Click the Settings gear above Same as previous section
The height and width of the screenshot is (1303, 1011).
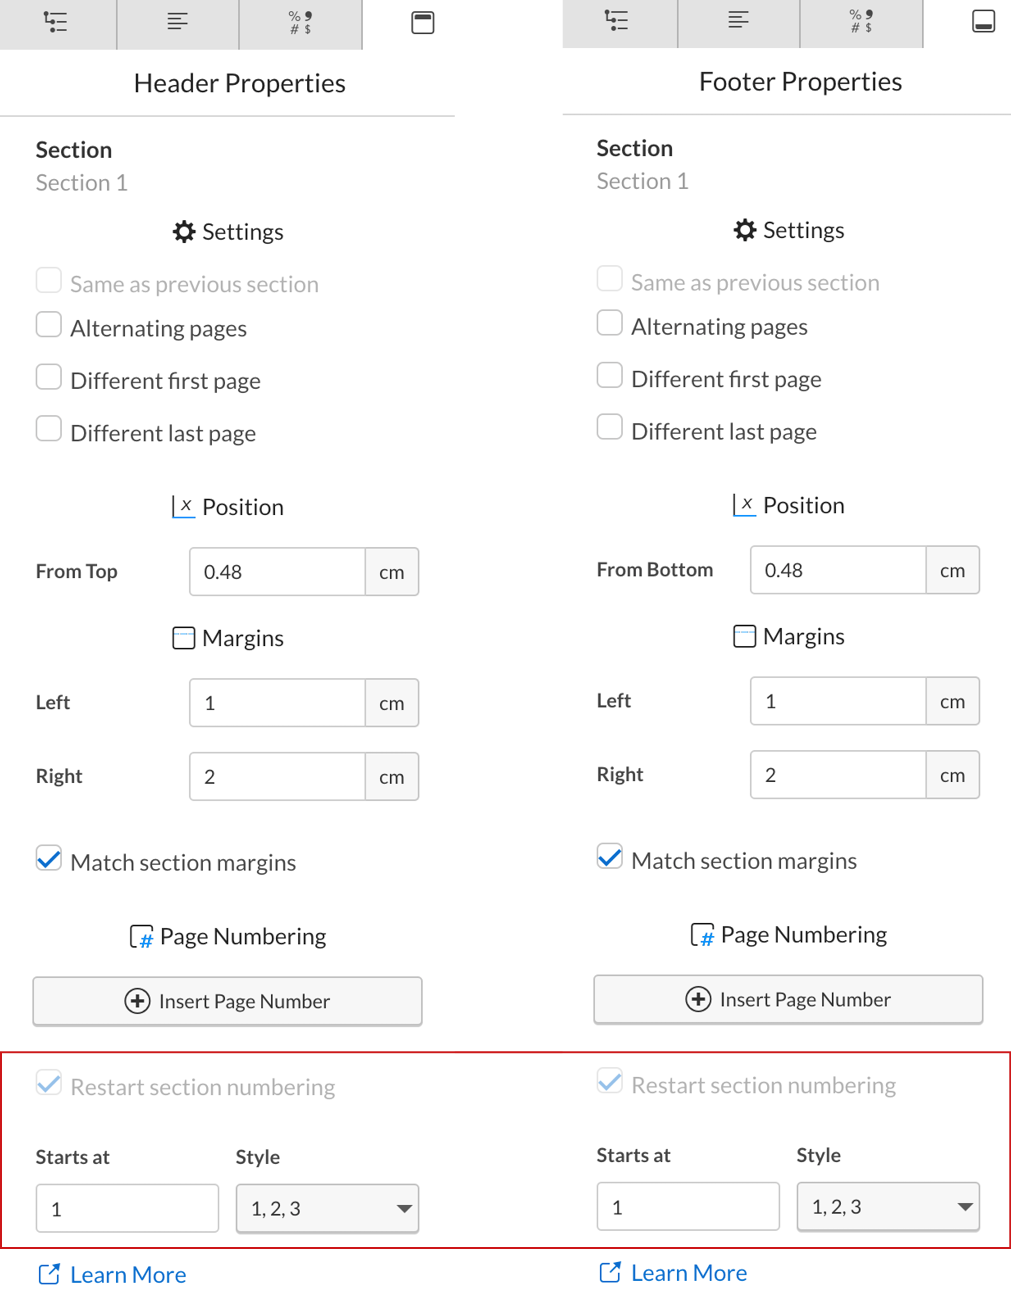pos(227,231)
